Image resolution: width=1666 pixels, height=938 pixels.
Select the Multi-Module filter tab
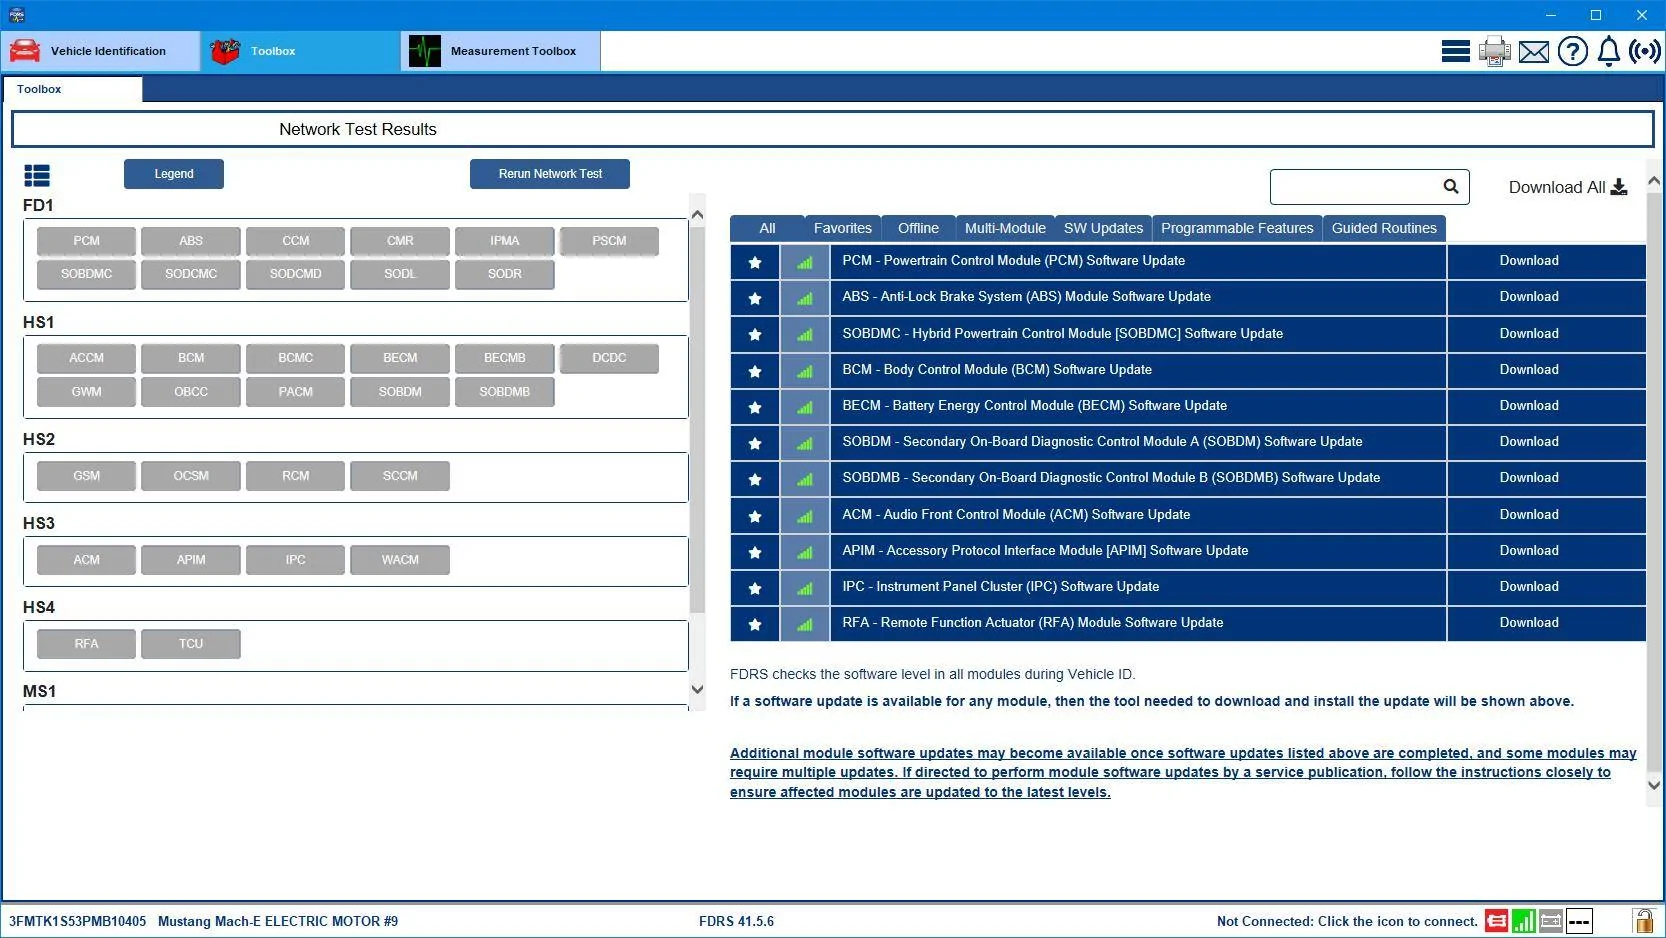coord(1005,228)
